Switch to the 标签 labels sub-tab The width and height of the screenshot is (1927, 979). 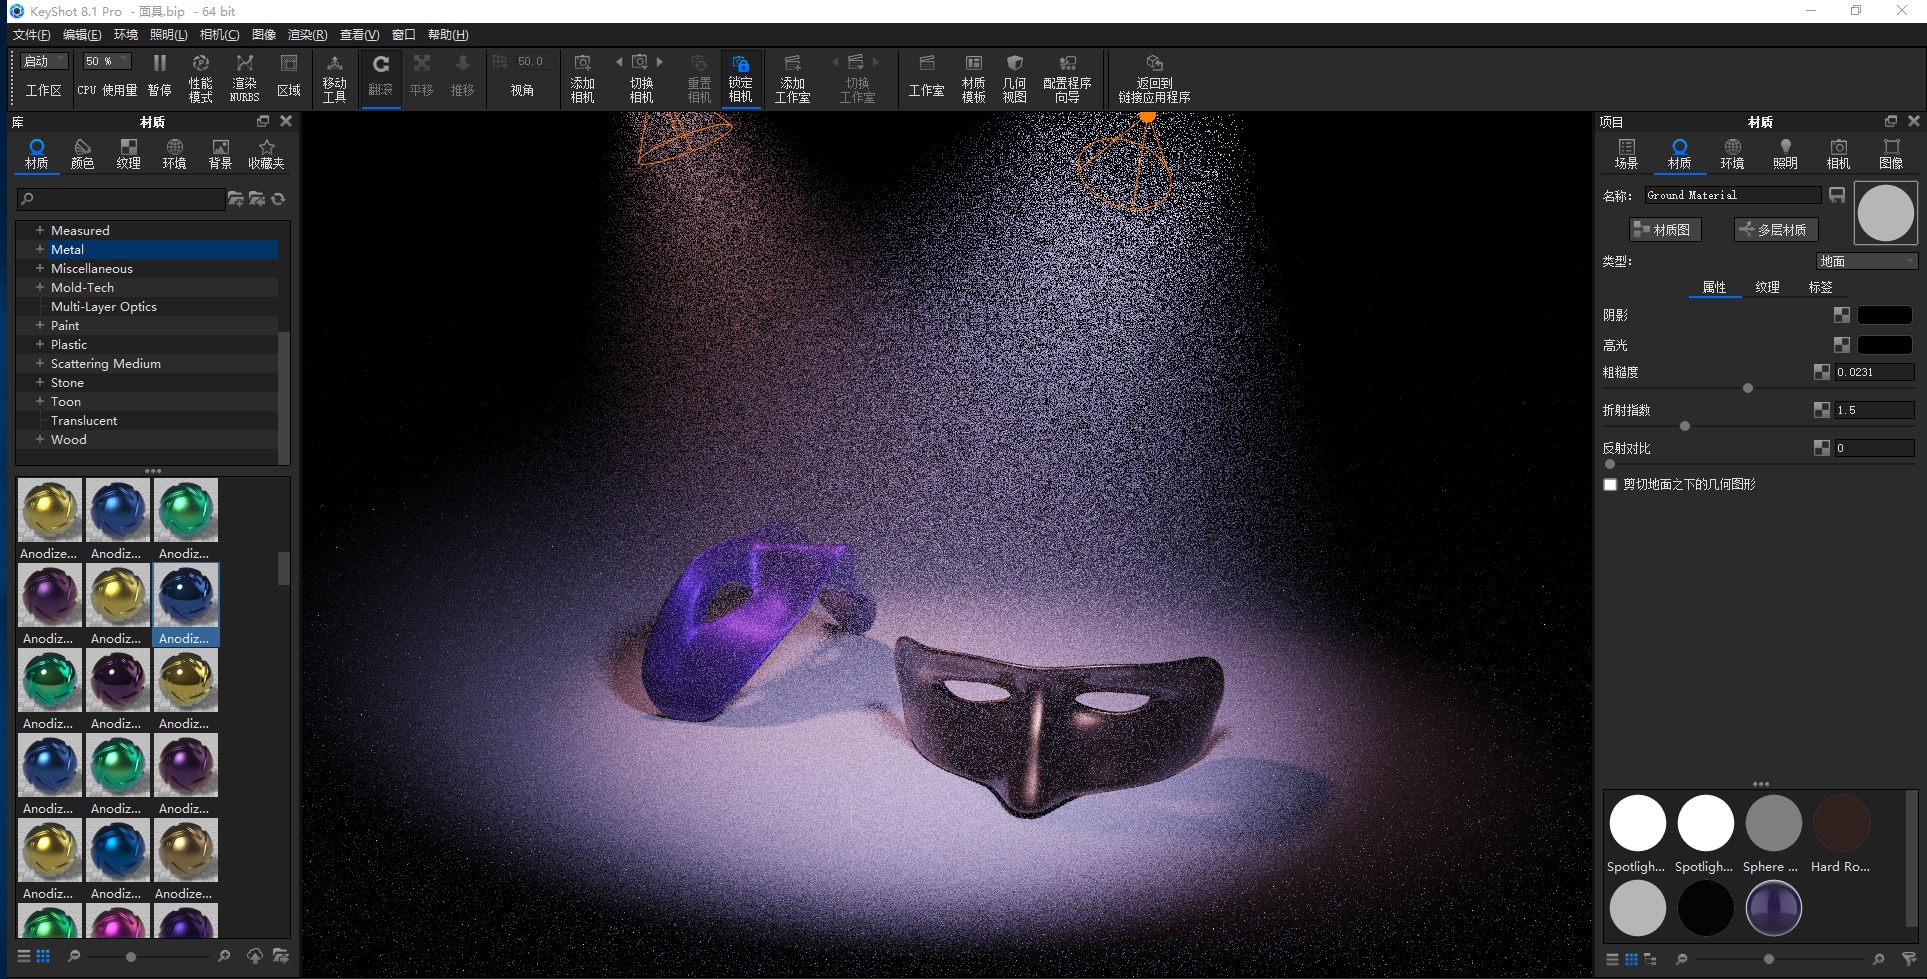tap(1820, 287)
